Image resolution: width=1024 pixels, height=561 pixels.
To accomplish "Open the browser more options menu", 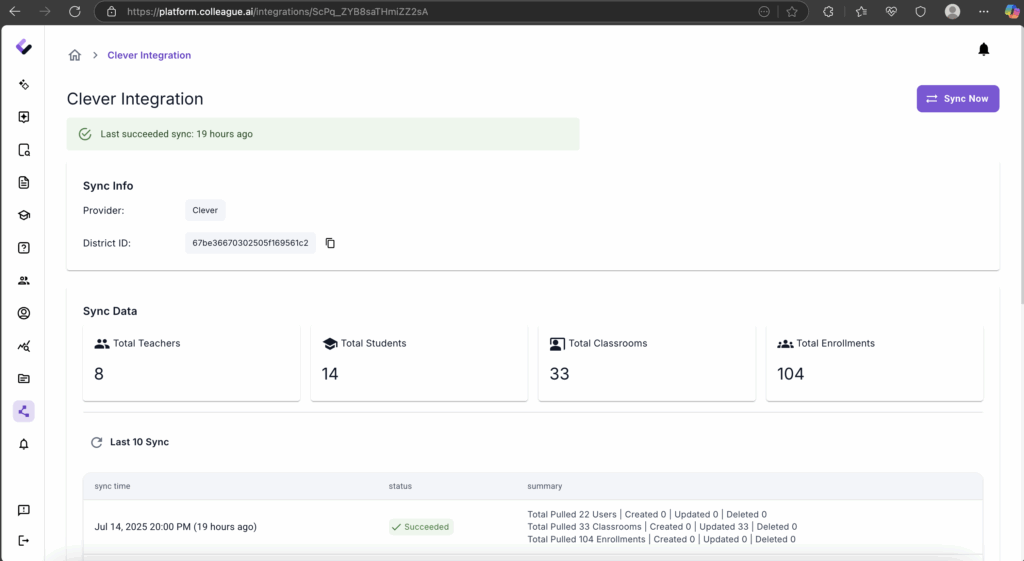I will [984, 11].
